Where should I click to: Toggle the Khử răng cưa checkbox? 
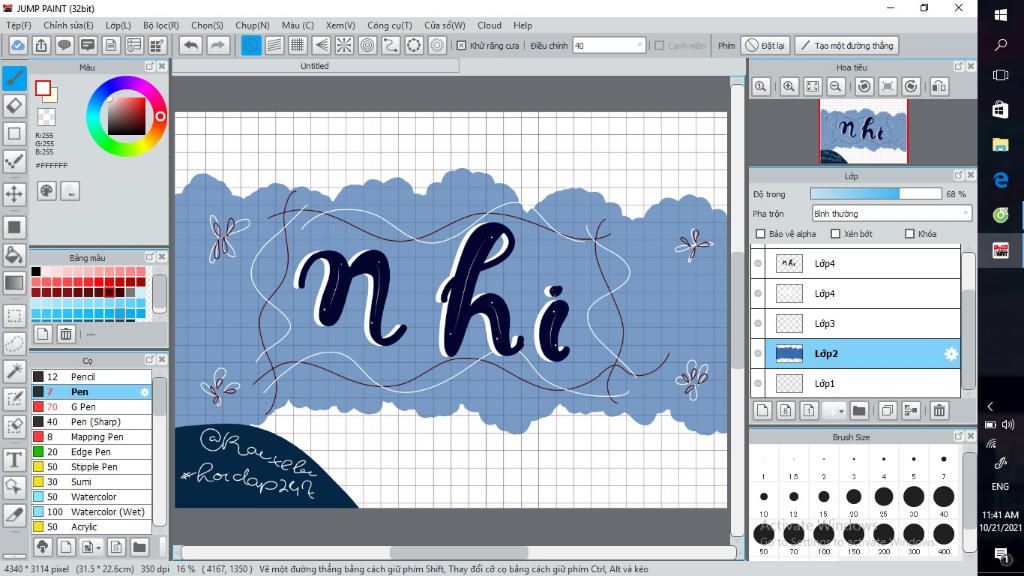coord(461,46)
